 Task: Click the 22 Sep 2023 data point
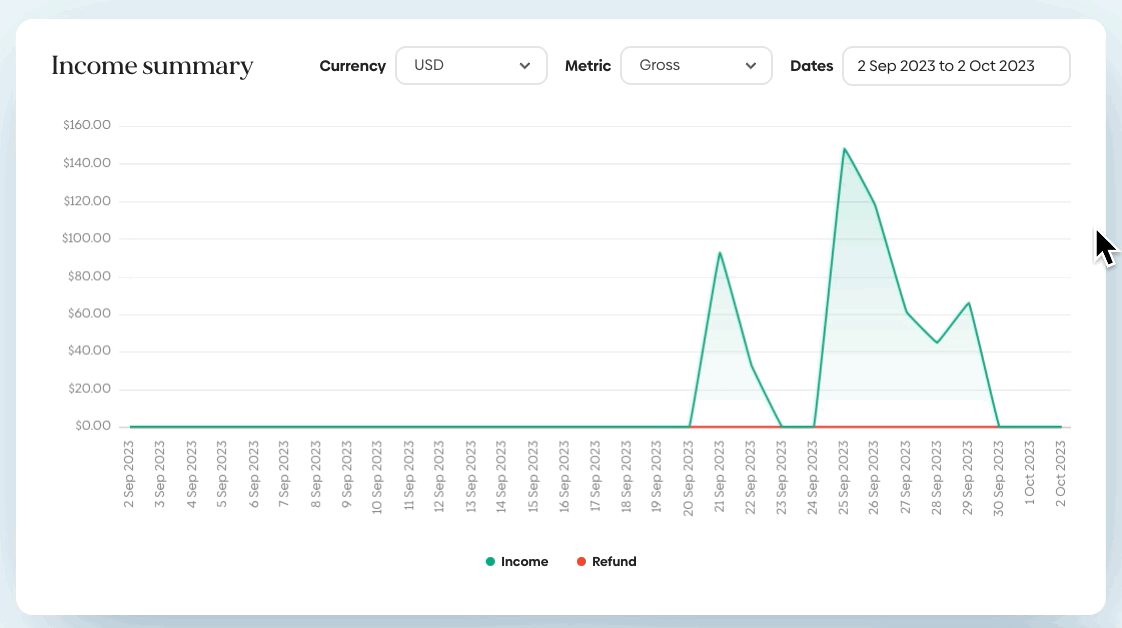(x=751, y=366)
